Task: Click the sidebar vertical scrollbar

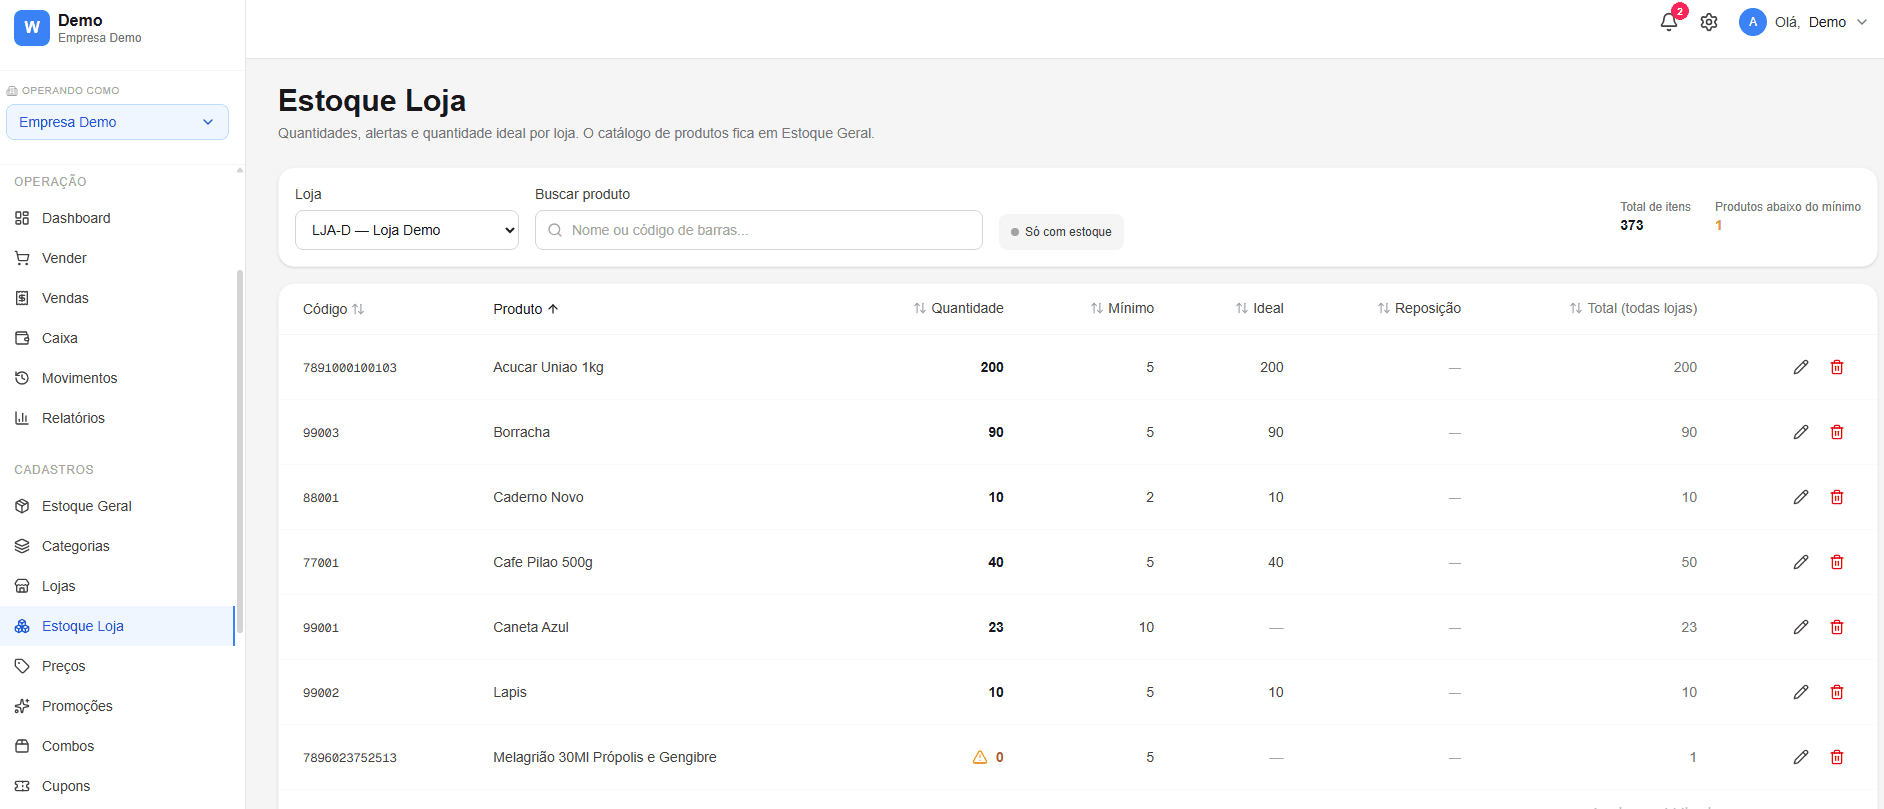Action: click(x=239, y=450)
